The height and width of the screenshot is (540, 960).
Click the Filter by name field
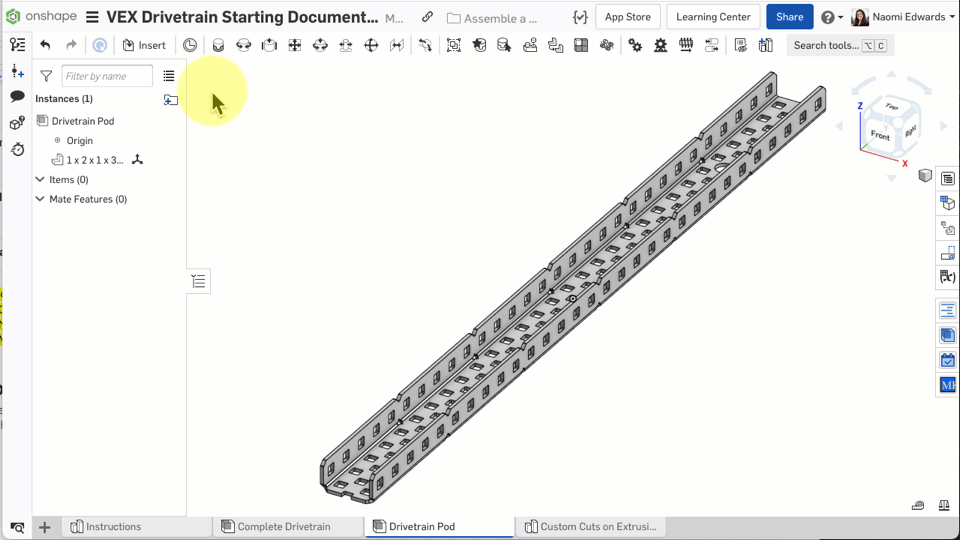click(107, 76)
